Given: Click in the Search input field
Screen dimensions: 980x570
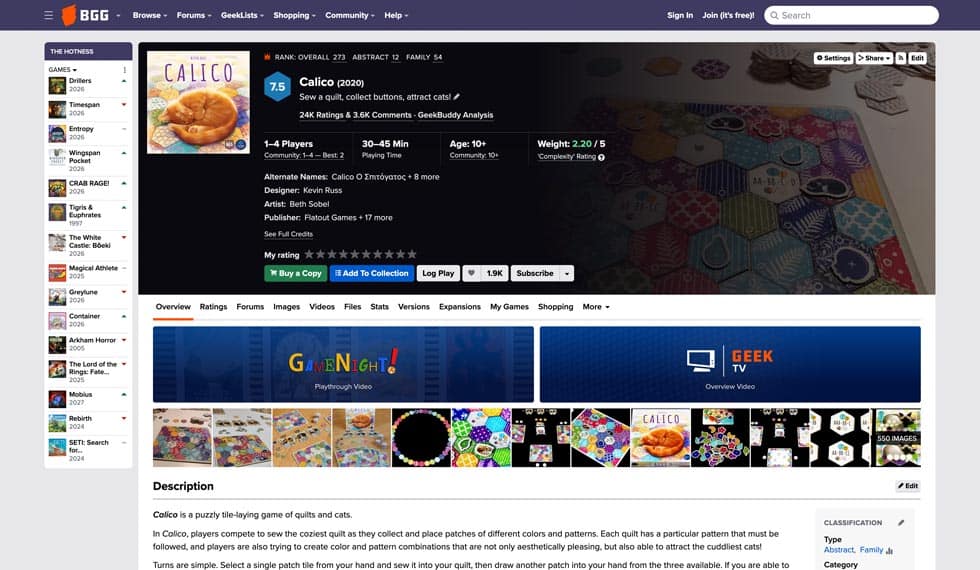Looking at the screenshot, I should tap(851, 16).
